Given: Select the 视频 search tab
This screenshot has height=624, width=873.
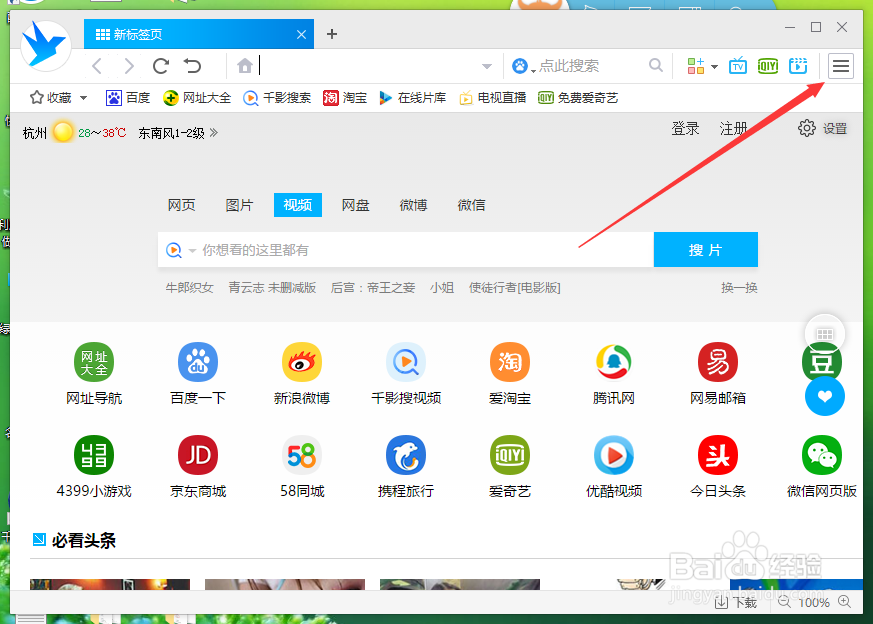Looking at the screenshot, I should tap(298, 205).
